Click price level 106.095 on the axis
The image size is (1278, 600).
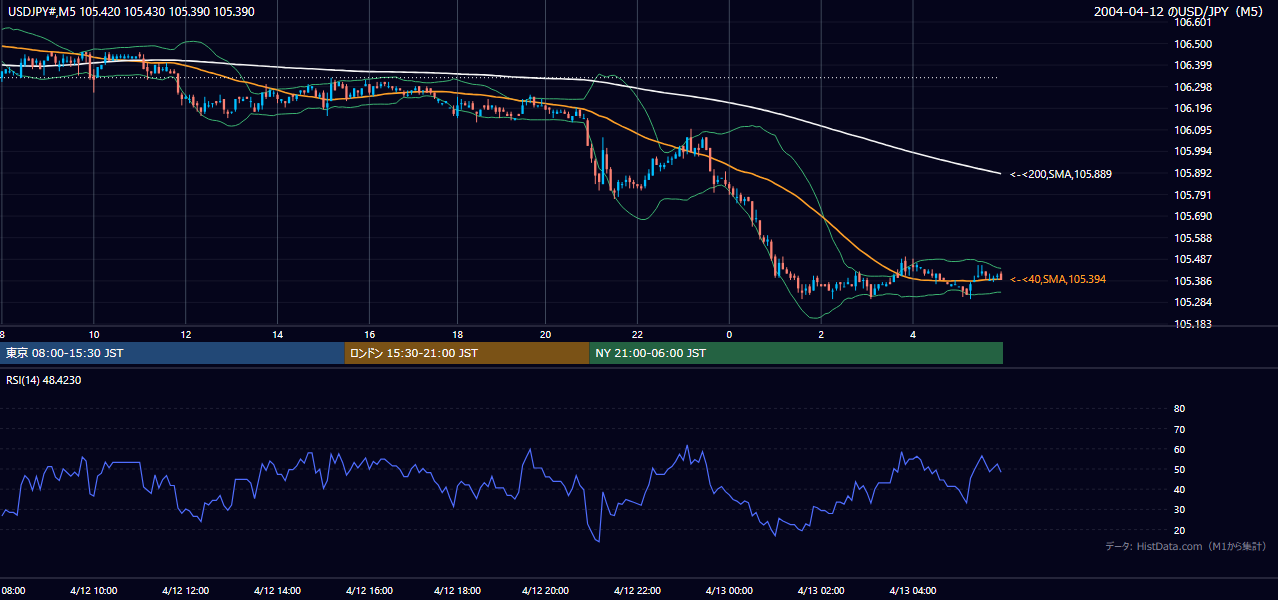1192,130
